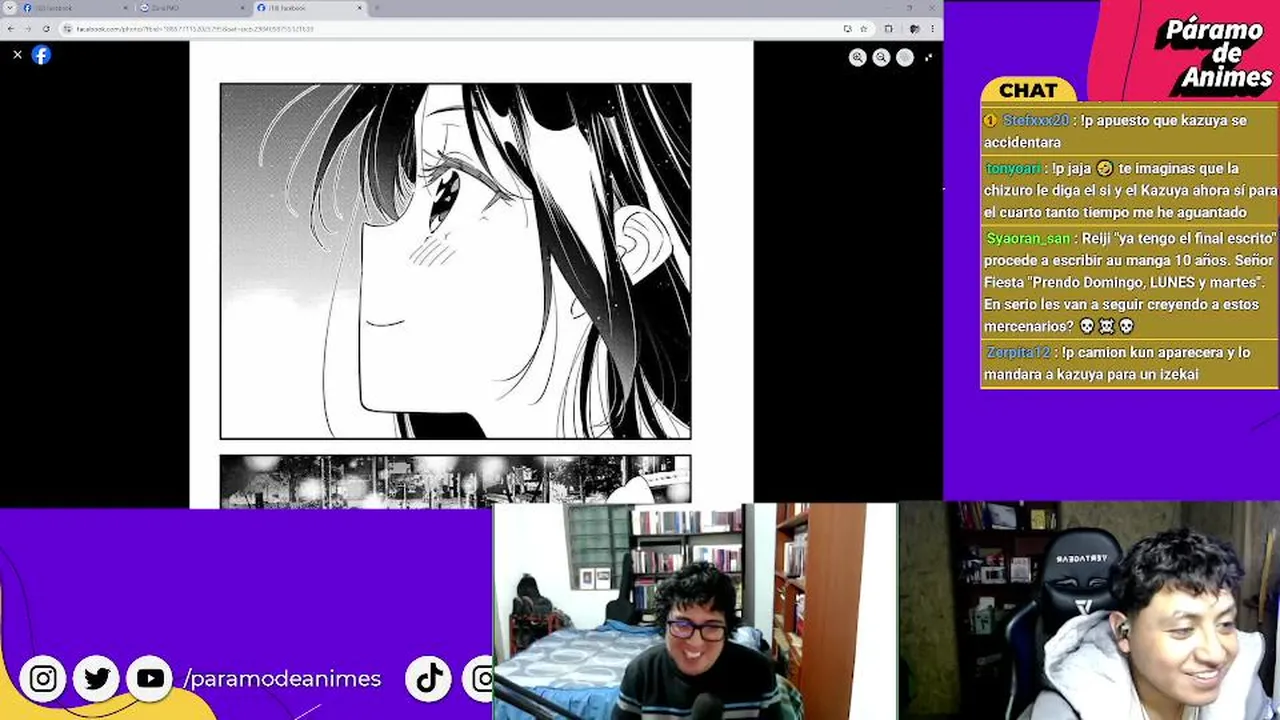Click the lower manga panel of the street
The image size is (1280, 720).
coord(455,481)
